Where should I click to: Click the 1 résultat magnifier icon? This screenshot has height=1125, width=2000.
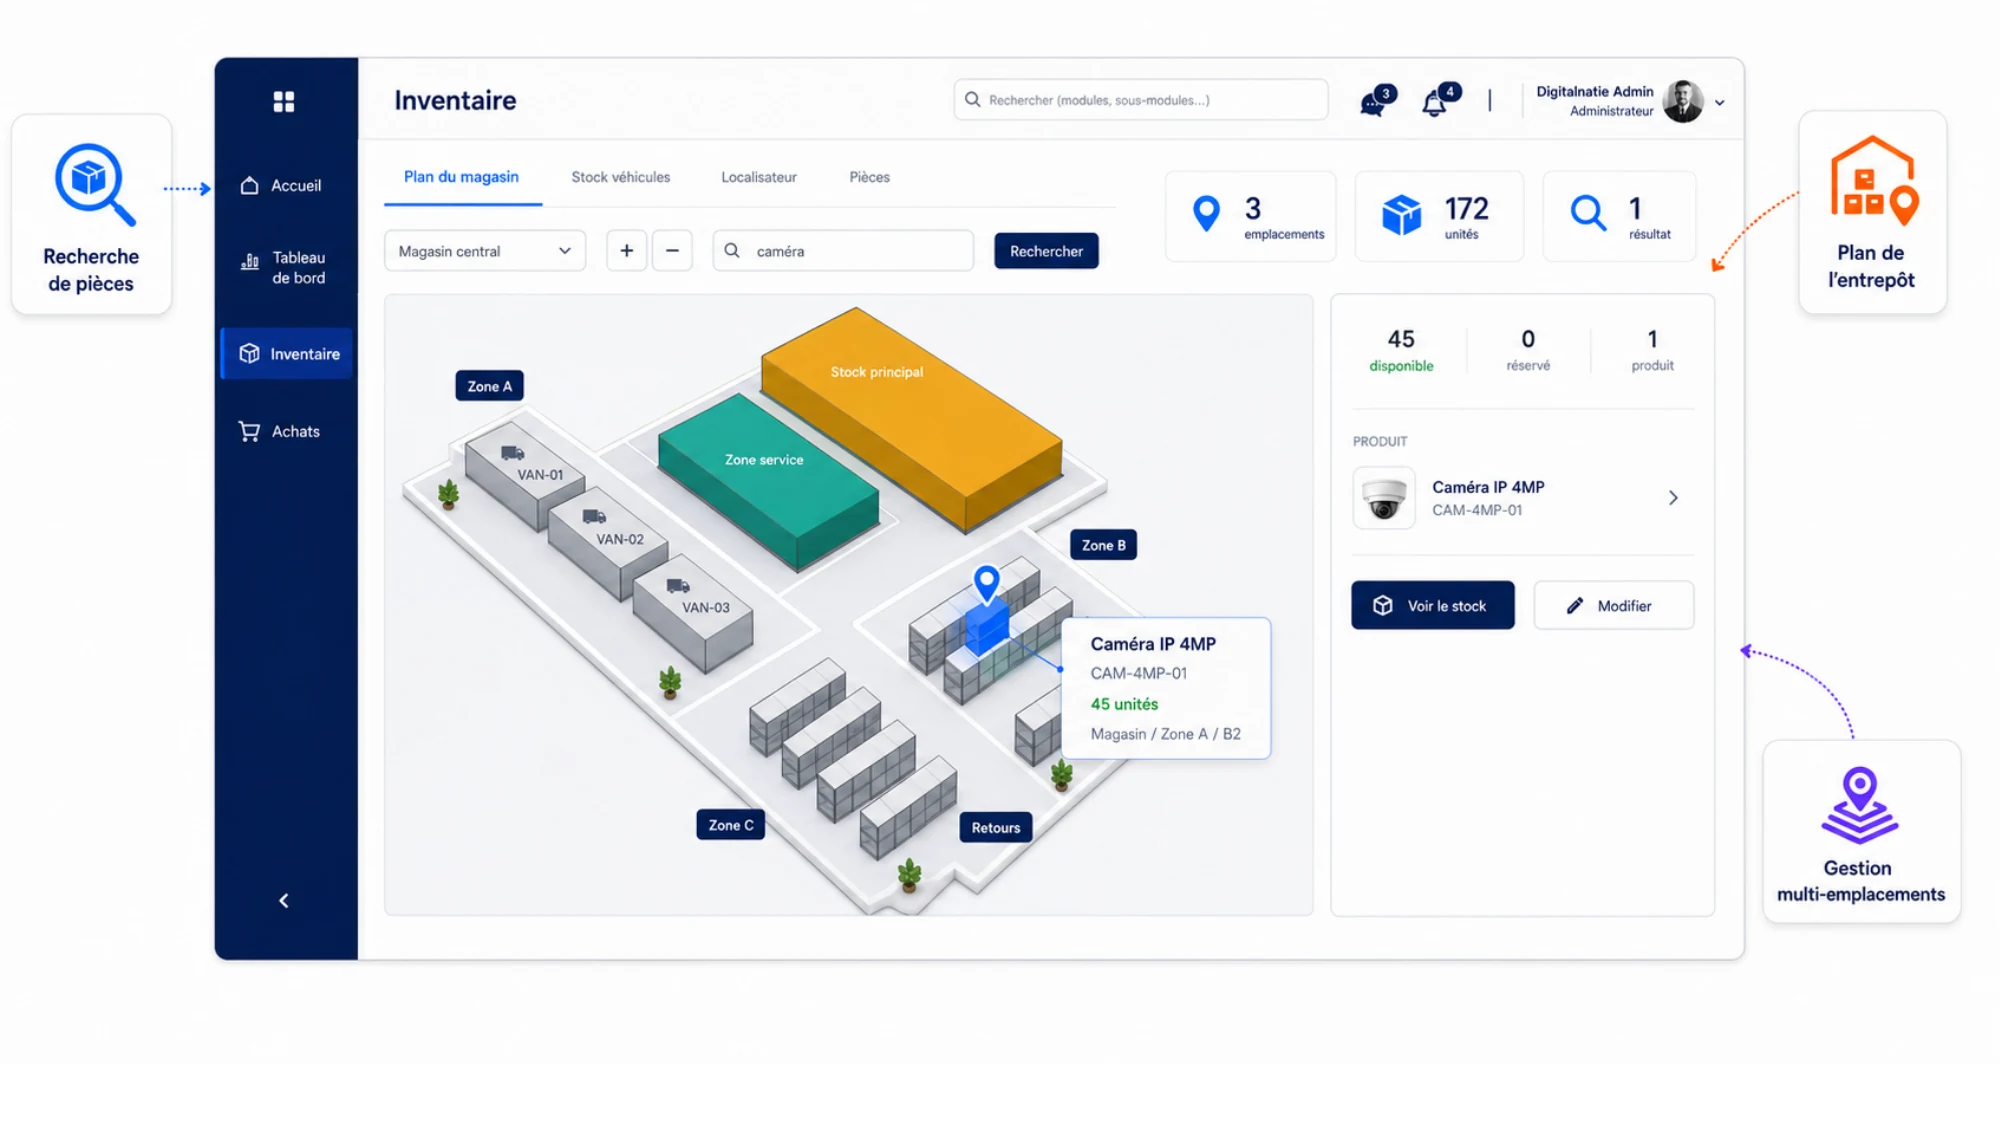pyautogui.click(x=1588, y=213)
